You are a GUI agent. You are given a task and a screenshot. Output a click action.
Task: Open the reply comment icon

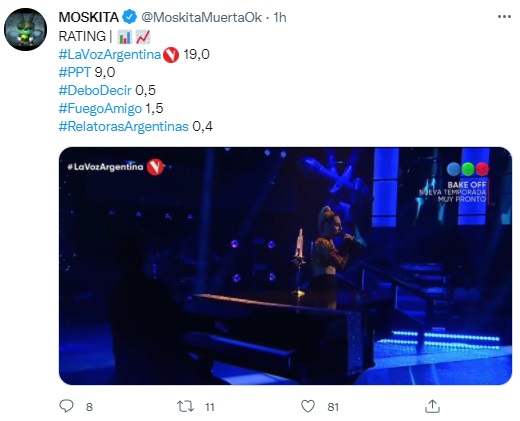(66, 406)
